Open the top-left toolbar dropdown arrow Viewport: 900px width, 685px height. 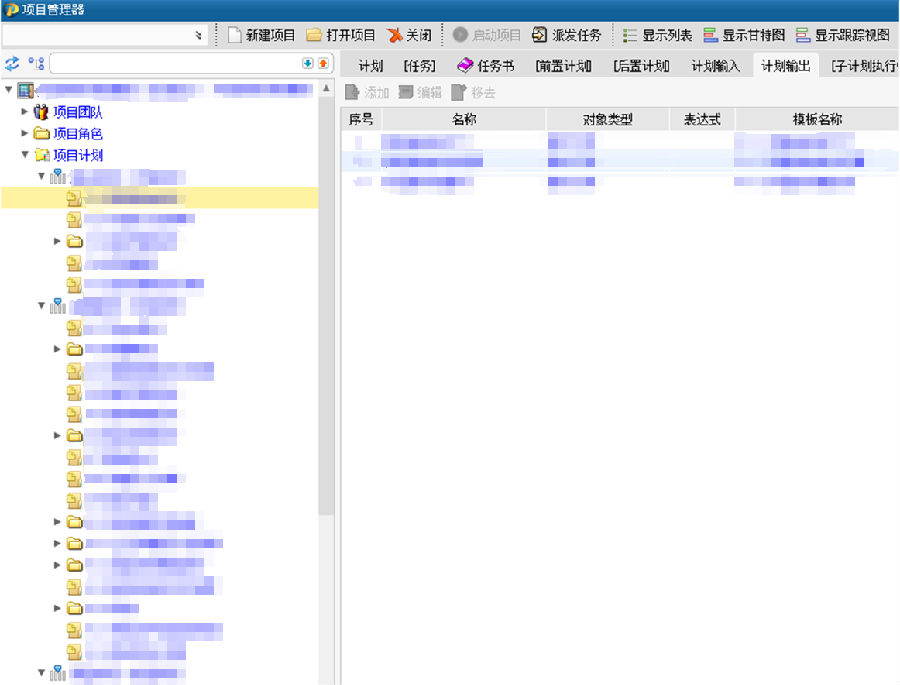tap(199, 35)
